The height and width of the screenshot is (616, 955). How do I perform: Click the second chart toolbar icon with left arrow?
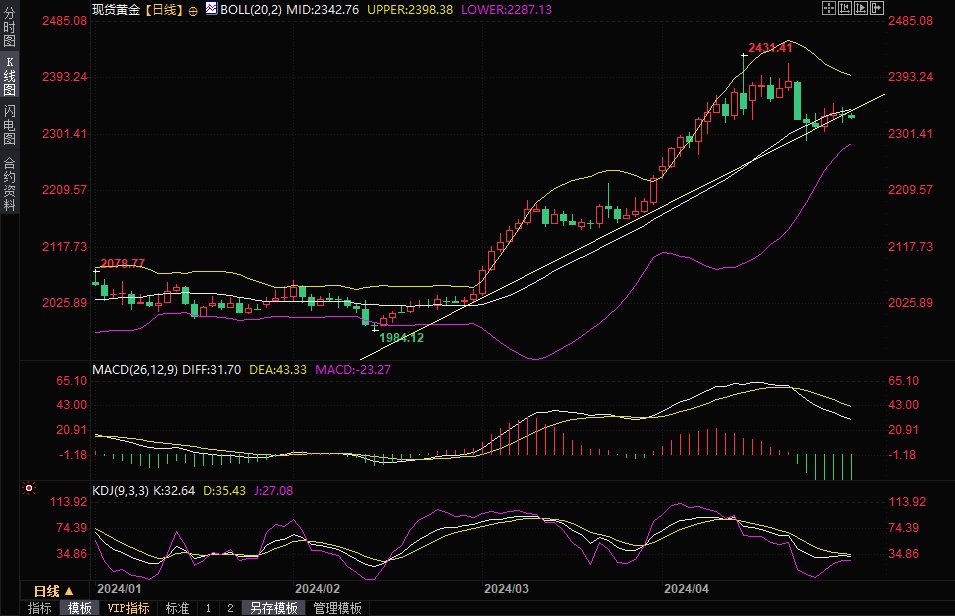[845, 8]
